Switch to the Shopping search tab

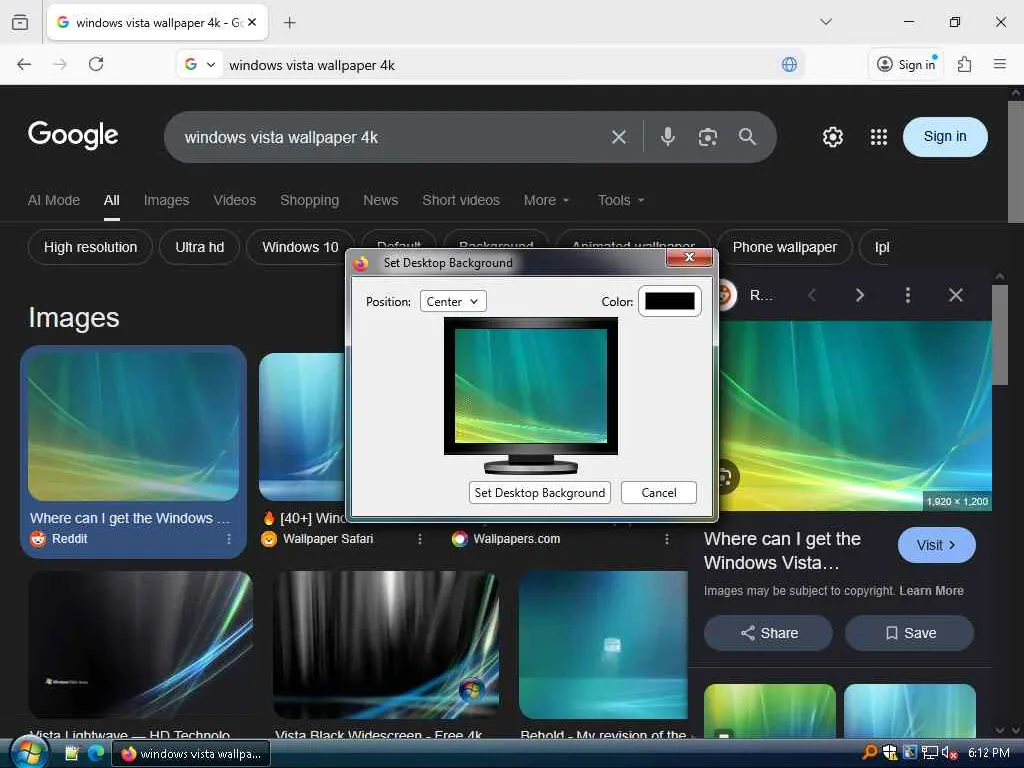[310, 200]
